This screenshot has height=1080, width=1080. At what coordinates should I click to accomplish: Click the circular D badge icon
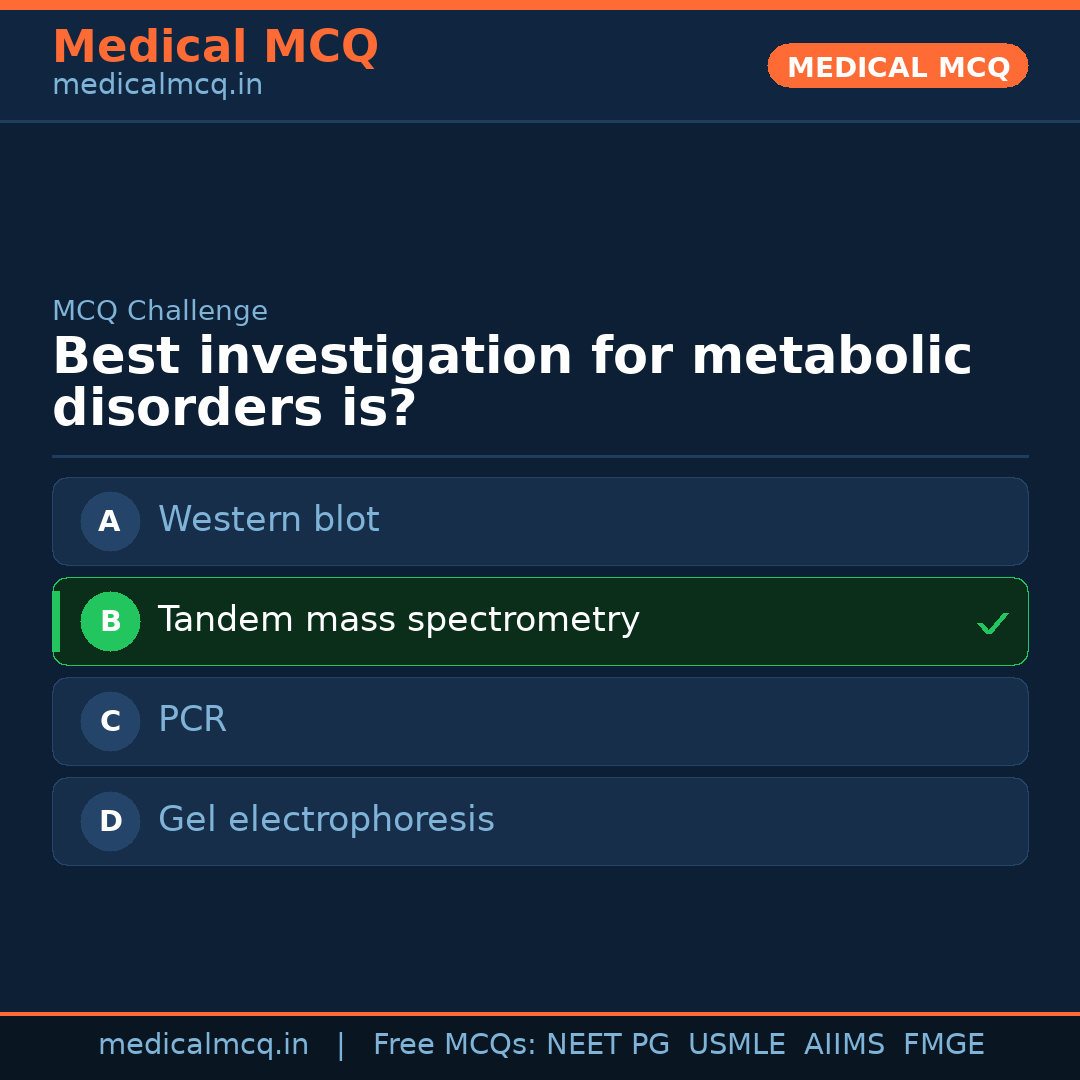point(110,821)
